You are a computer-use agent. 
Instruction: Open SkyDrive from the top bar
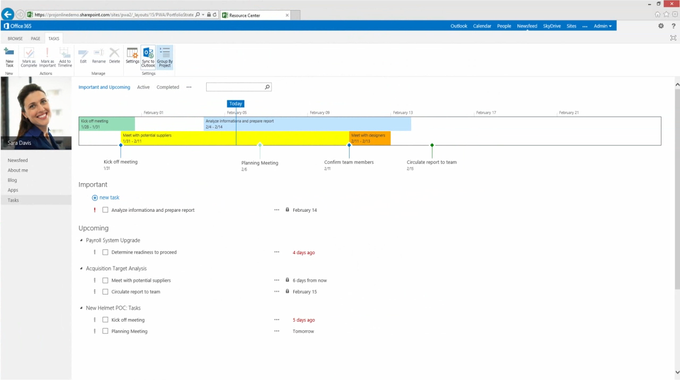(x=552, y=26)
